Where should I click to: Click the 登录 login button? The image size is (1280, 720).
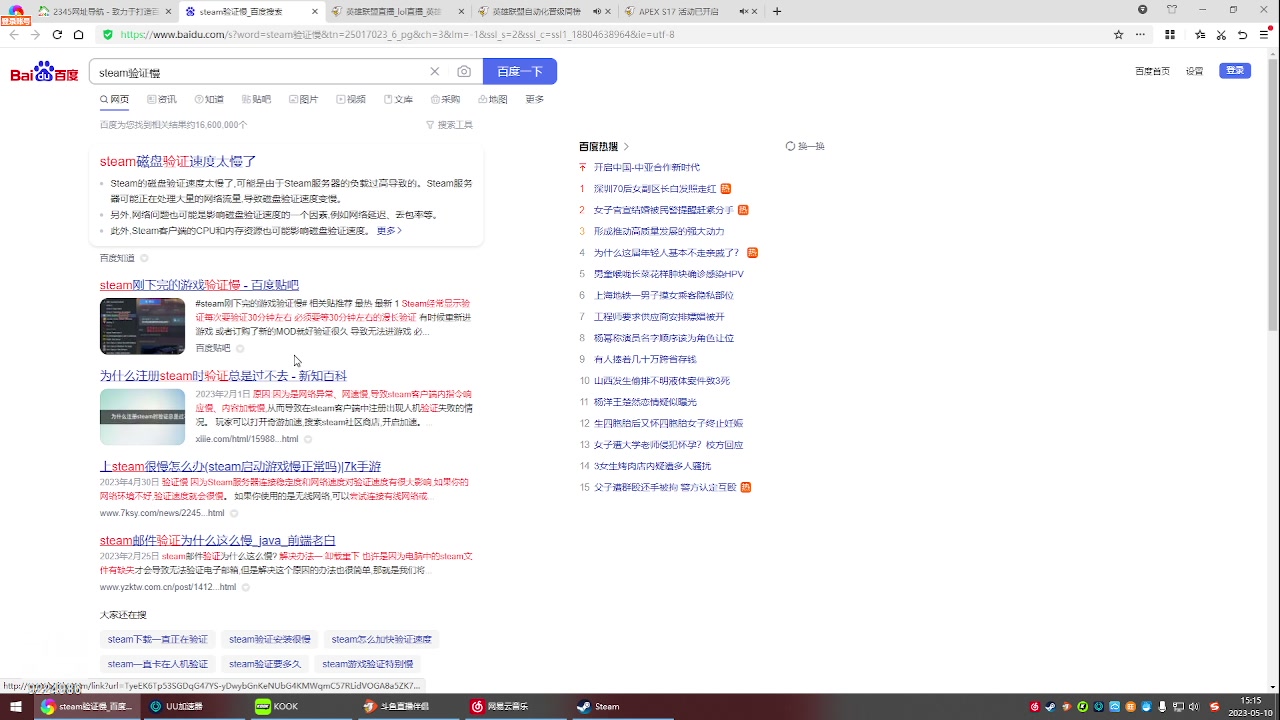(1235, 70)
